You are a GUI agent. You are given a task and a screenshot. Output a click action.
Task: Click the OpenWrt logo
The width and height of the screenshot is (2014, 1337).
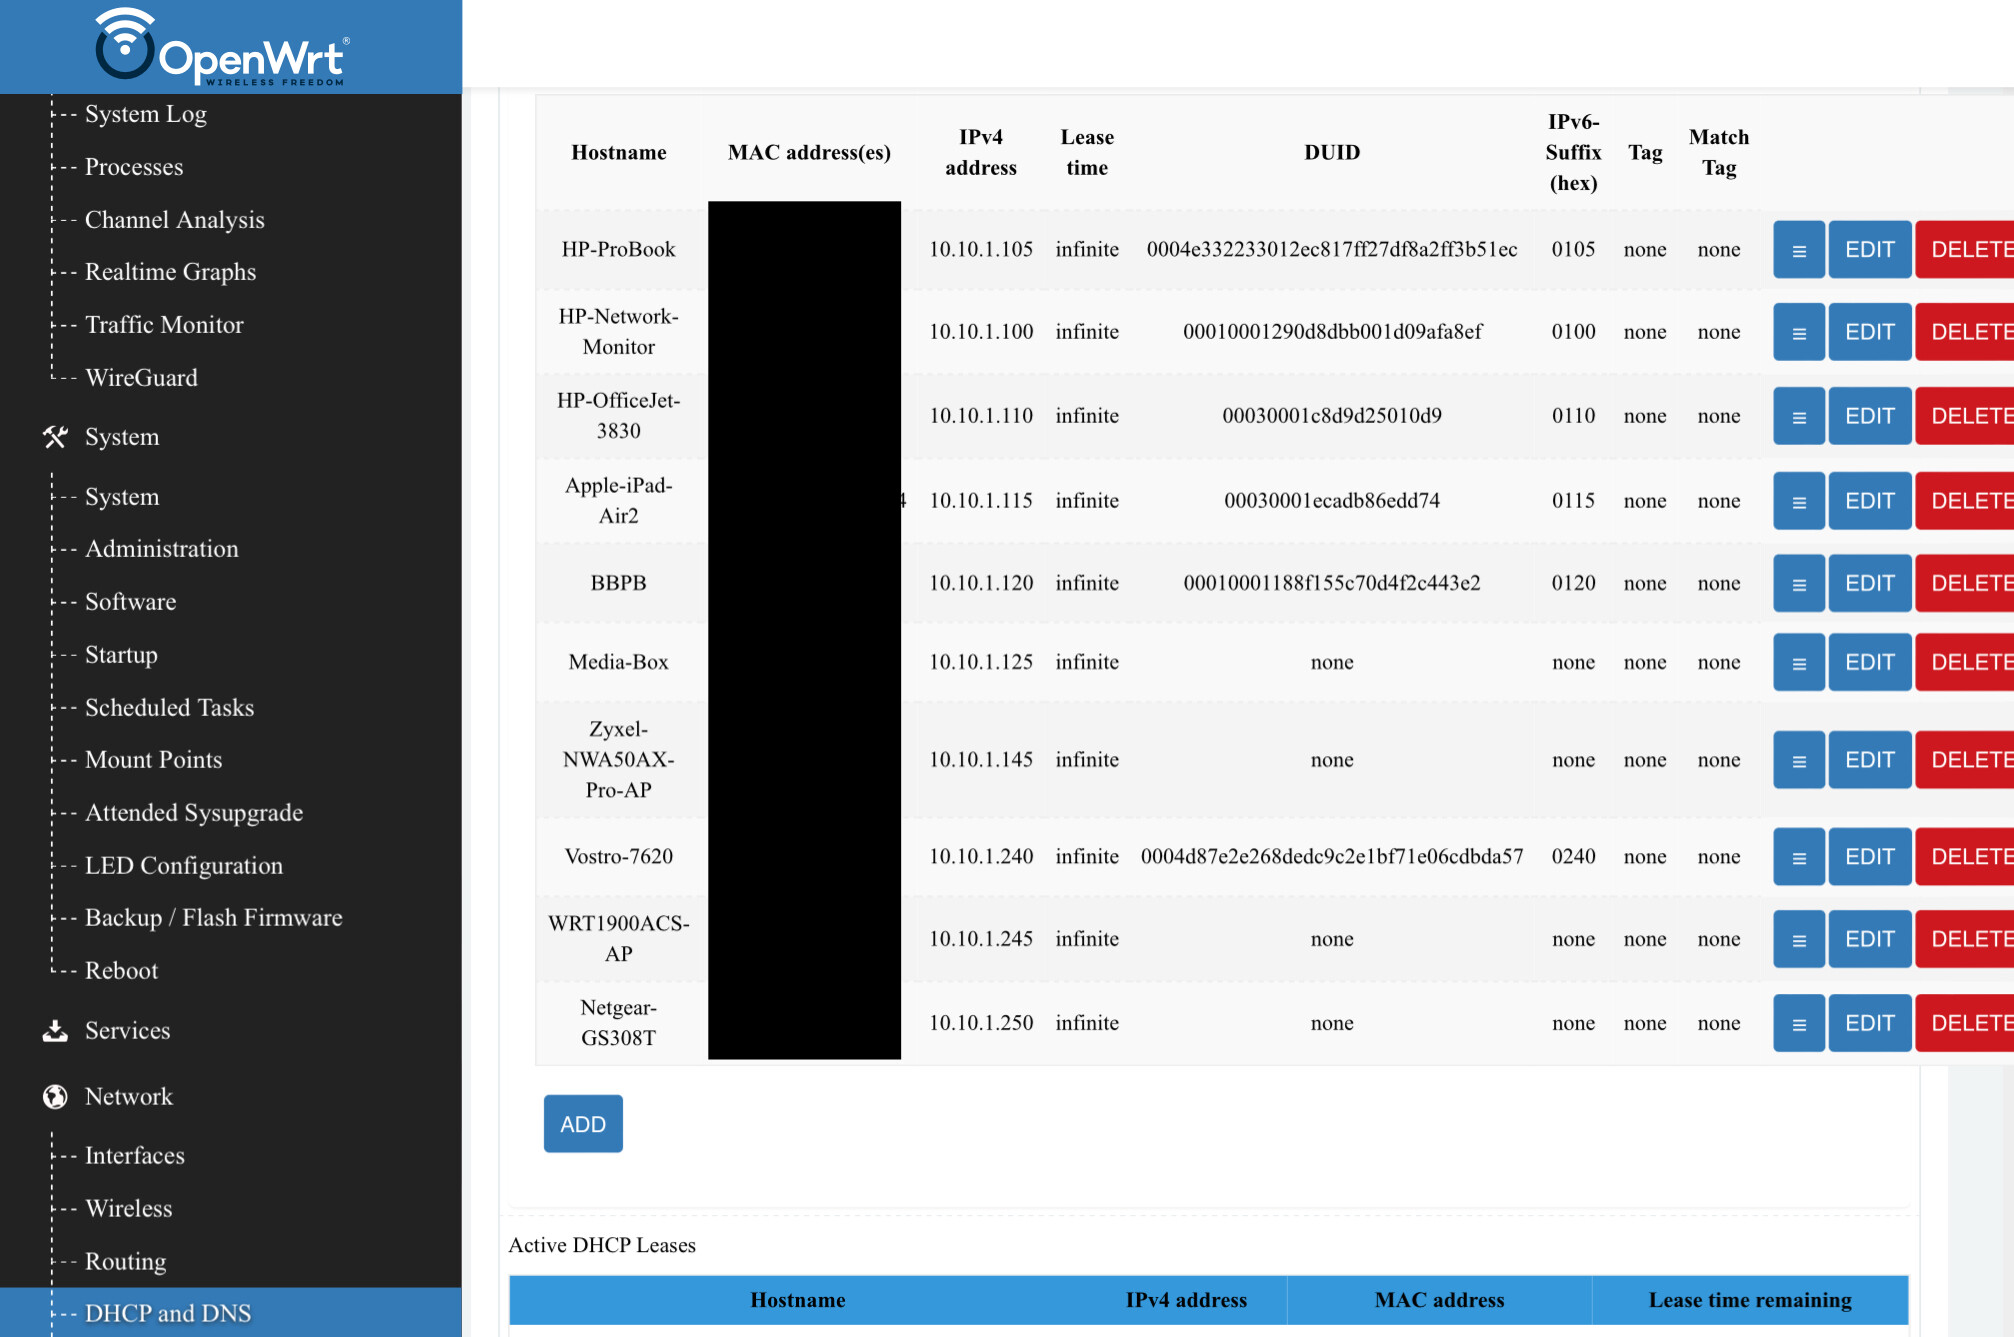point(222,47)
